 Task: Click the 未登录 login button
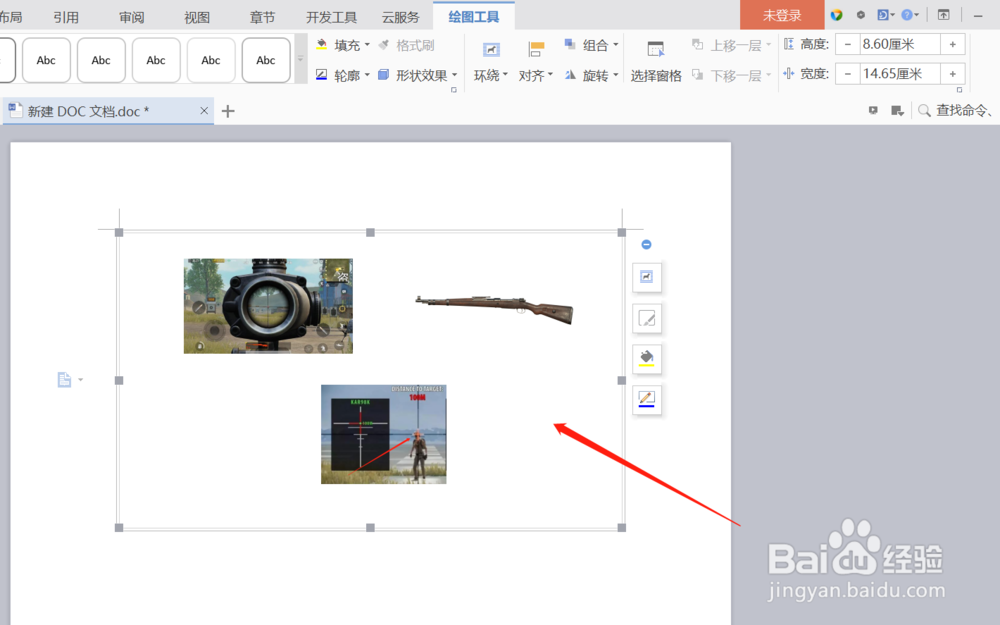(x=782, y=15)
